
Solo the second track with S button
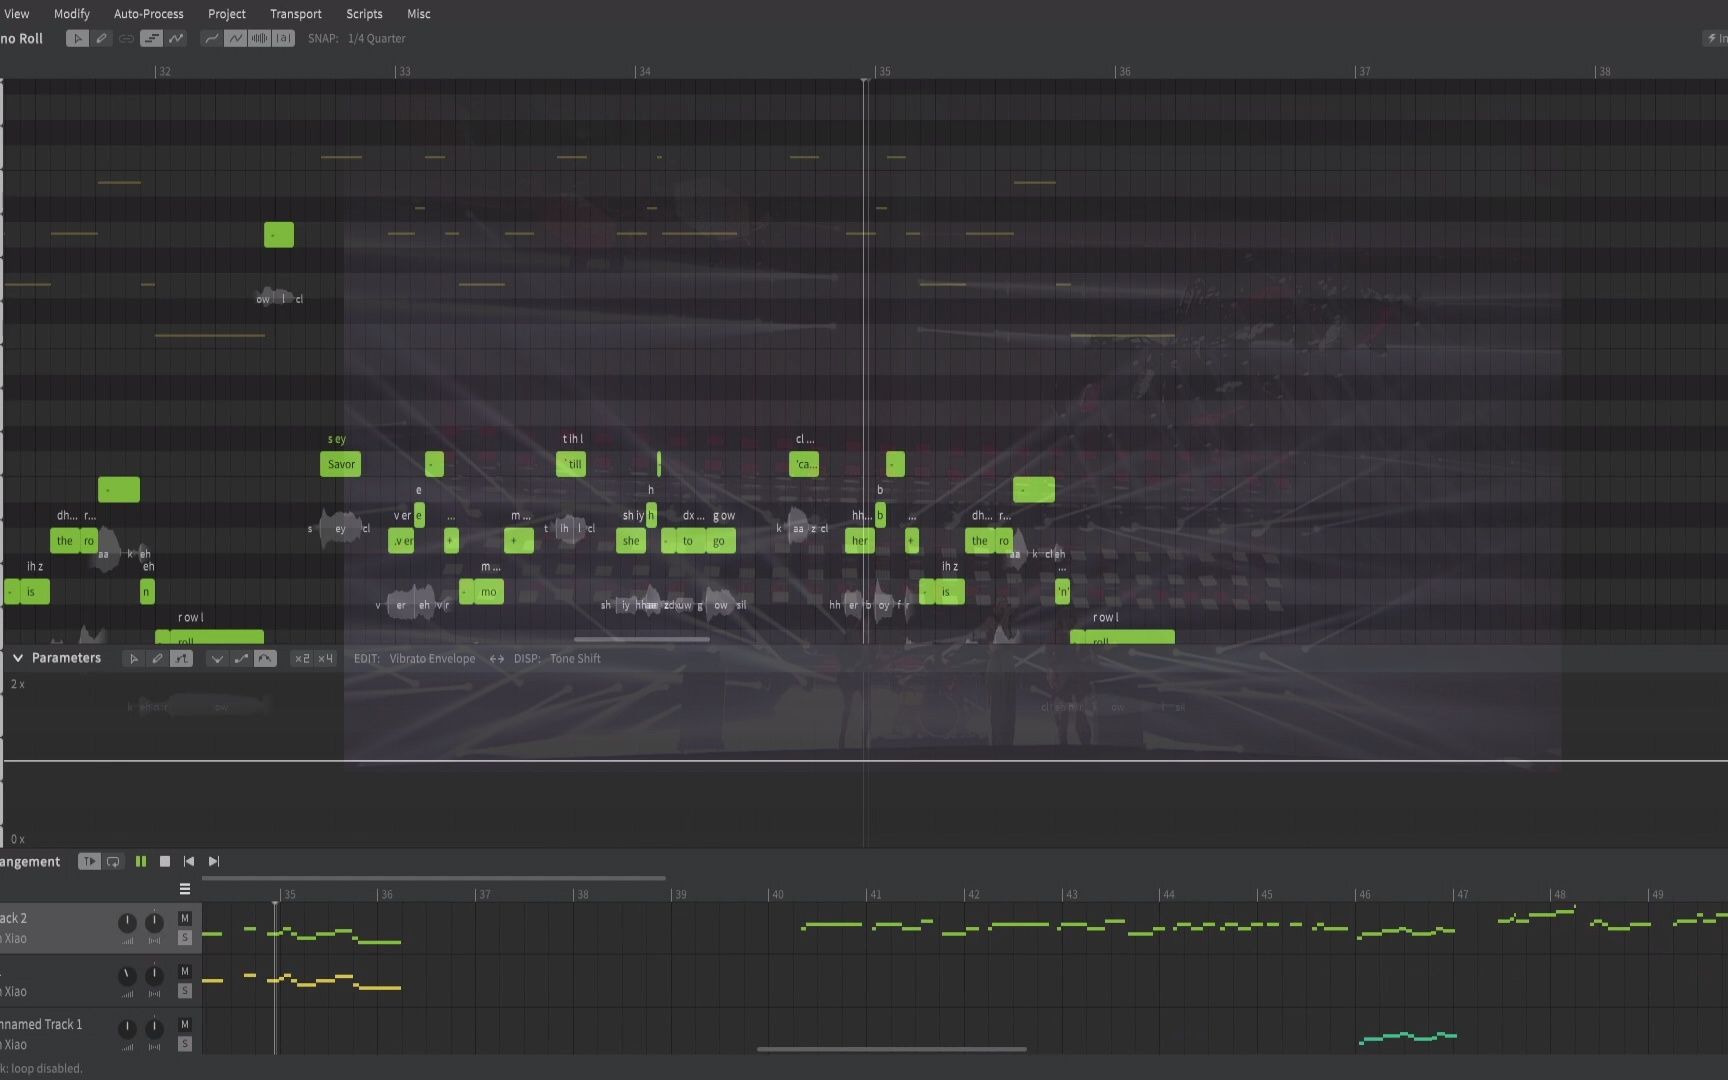[x=184, y=991]
